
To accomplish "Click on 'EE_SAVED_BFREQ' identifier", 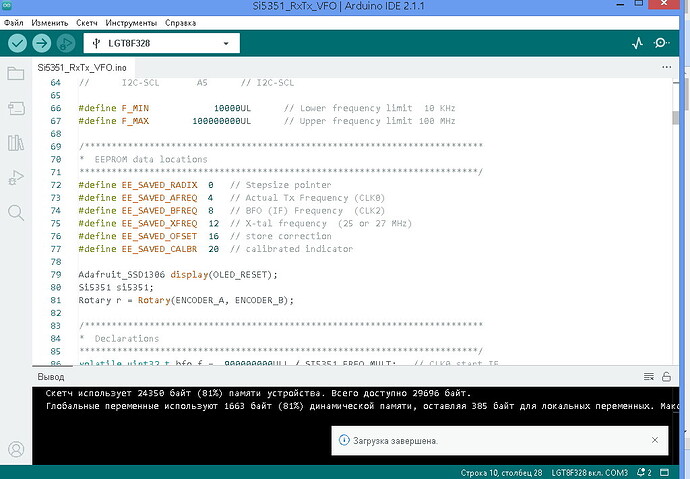I will [x=159, y=211].
